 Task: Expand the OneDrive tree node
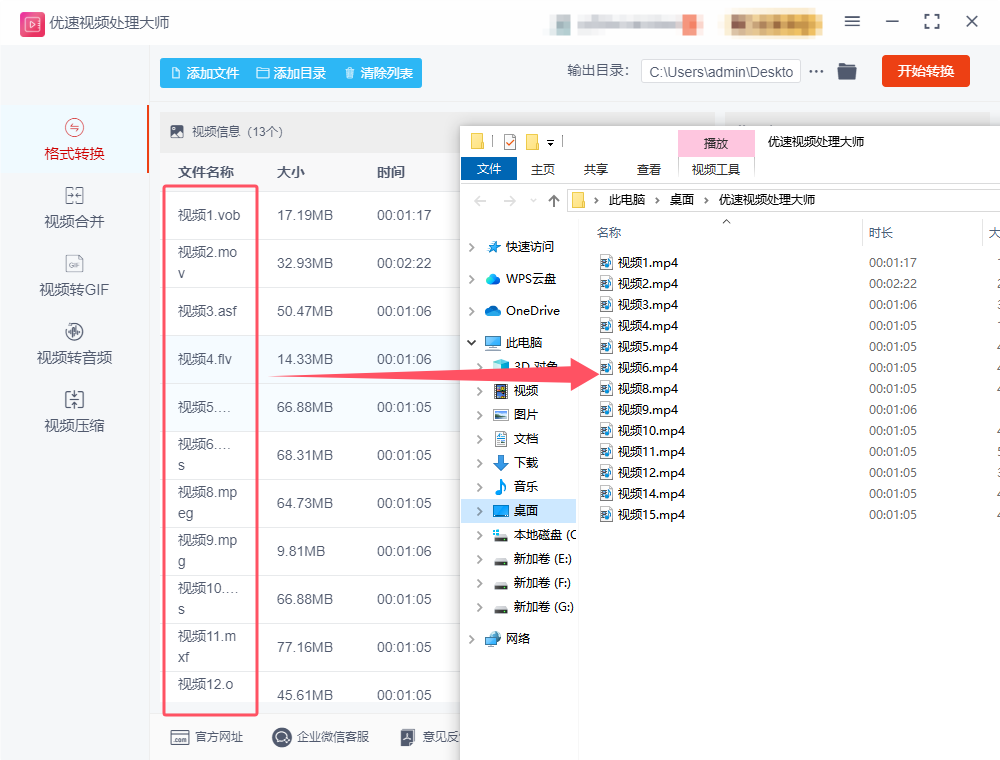click(471, 311)
